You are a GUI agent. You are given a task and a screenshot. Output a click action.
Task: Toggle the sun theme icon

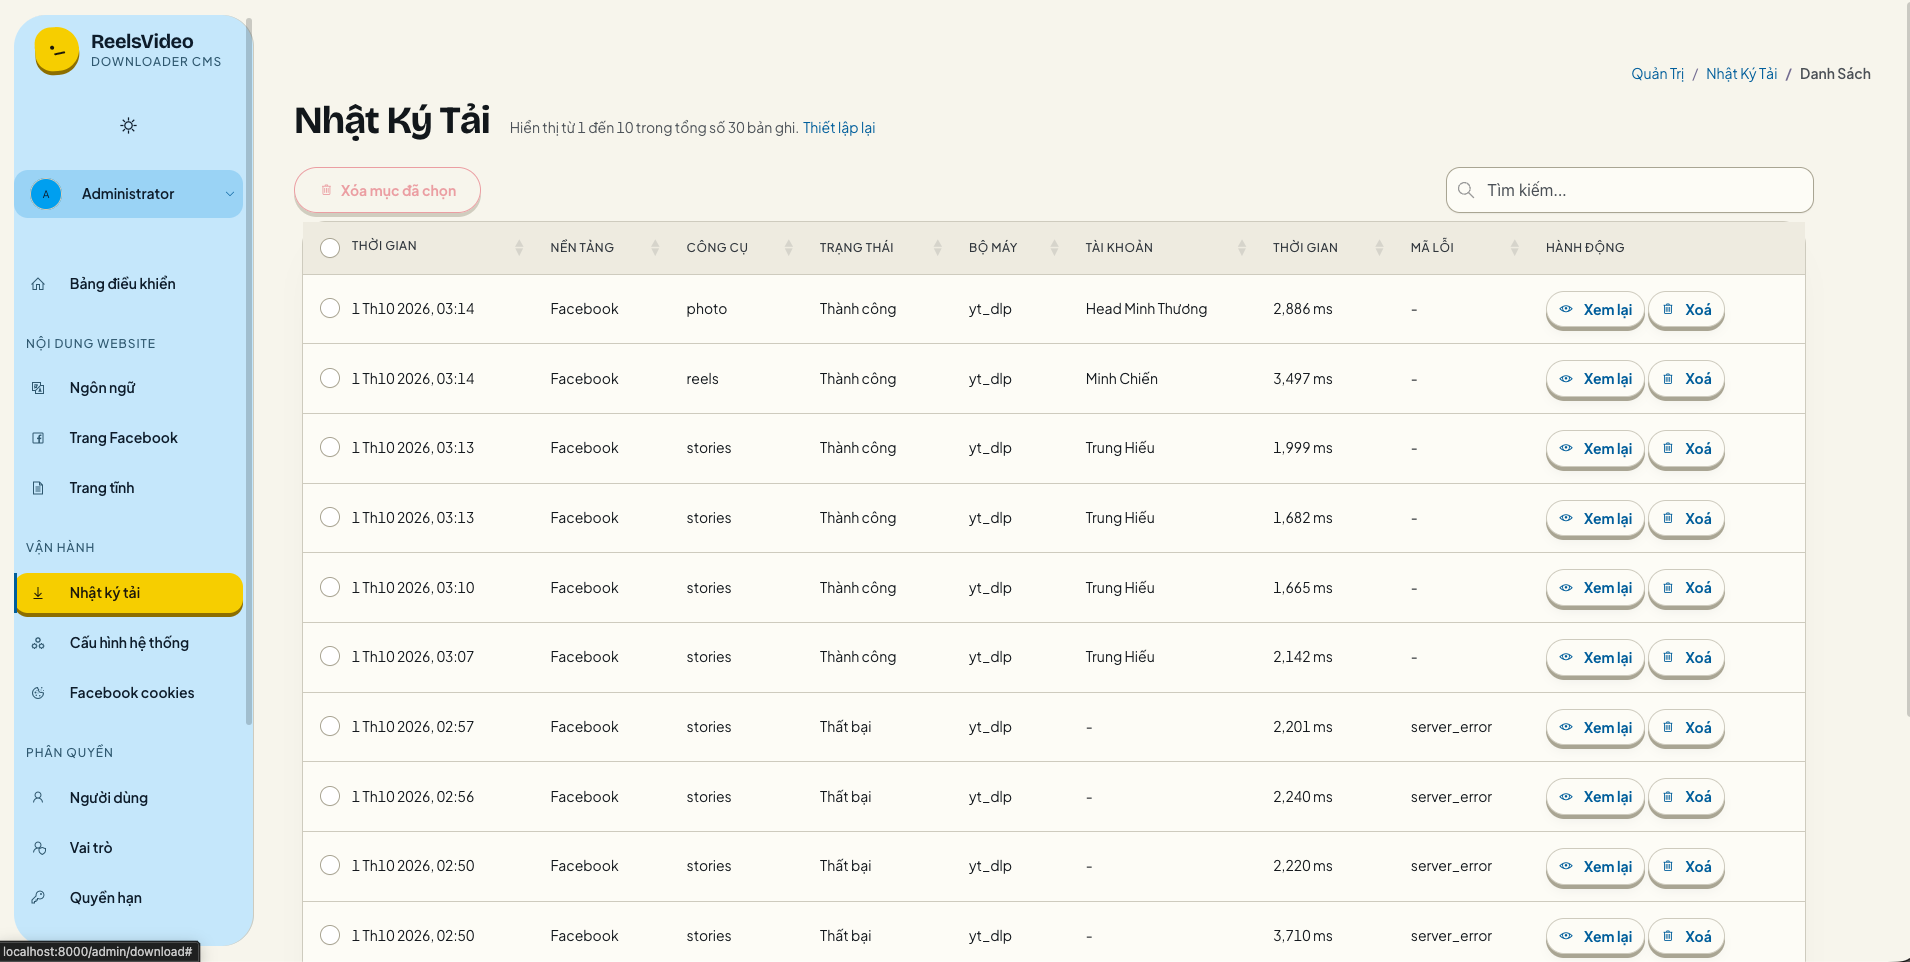128,125
